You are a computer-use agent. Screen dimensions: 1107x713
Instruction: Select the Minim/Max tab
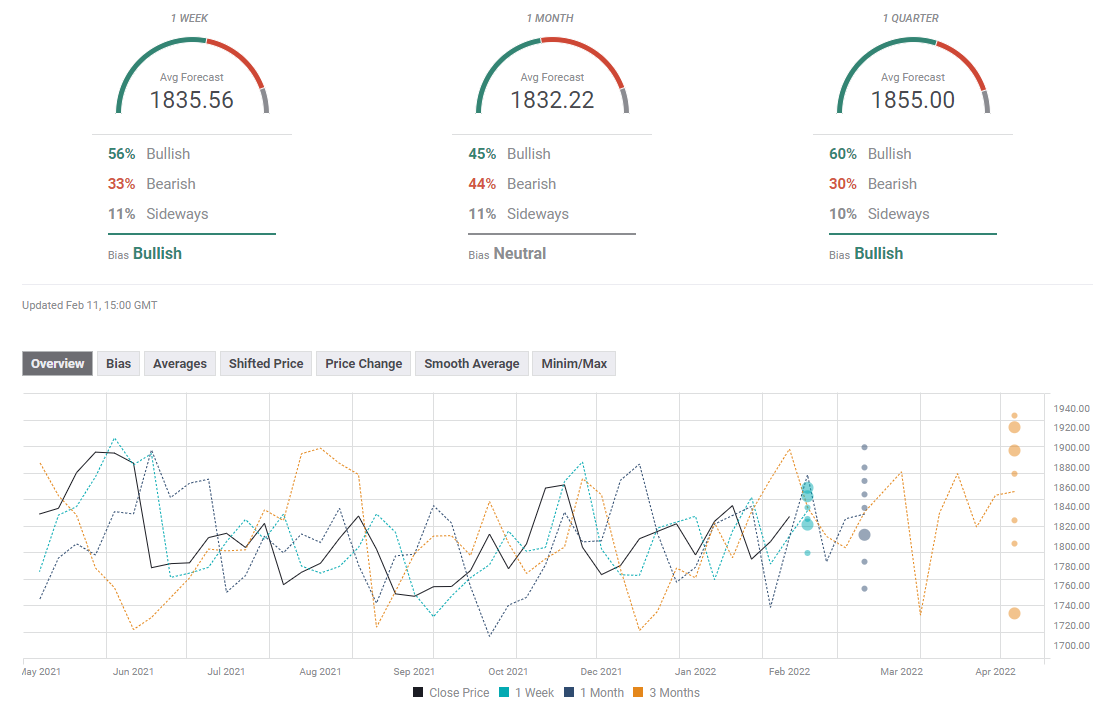[574, 364]
